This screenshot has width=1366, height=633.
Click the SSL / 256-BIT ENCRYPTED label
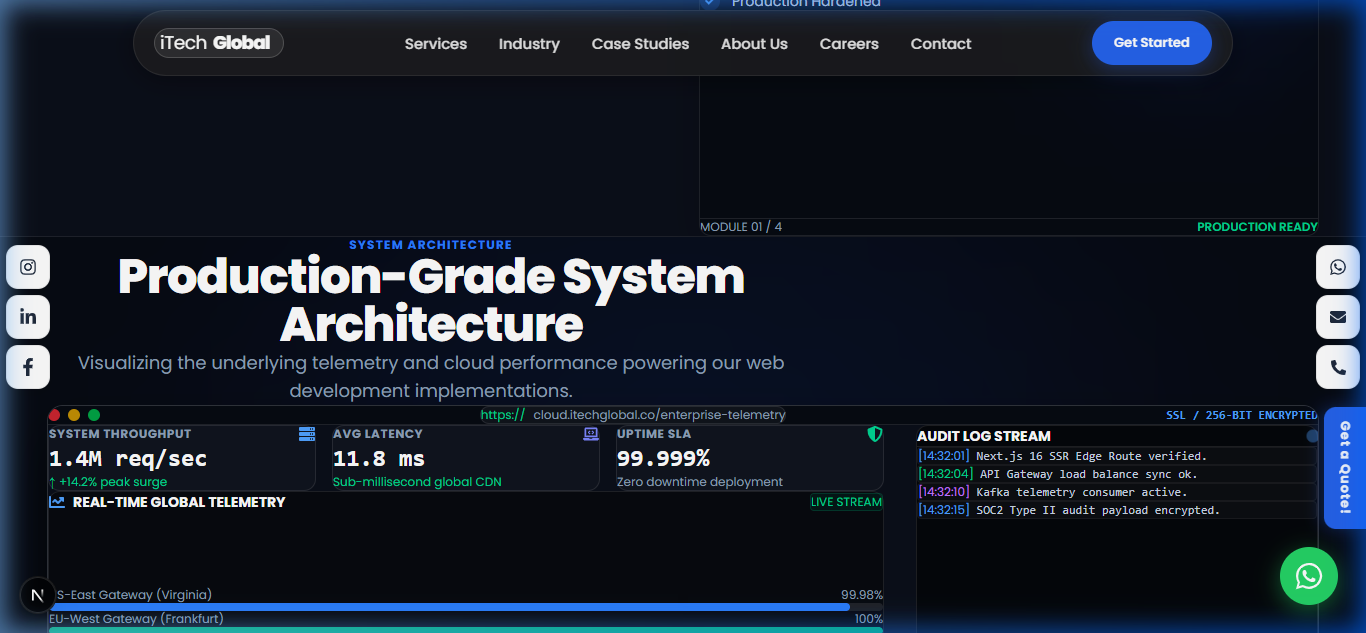[x=1241, y=415]
